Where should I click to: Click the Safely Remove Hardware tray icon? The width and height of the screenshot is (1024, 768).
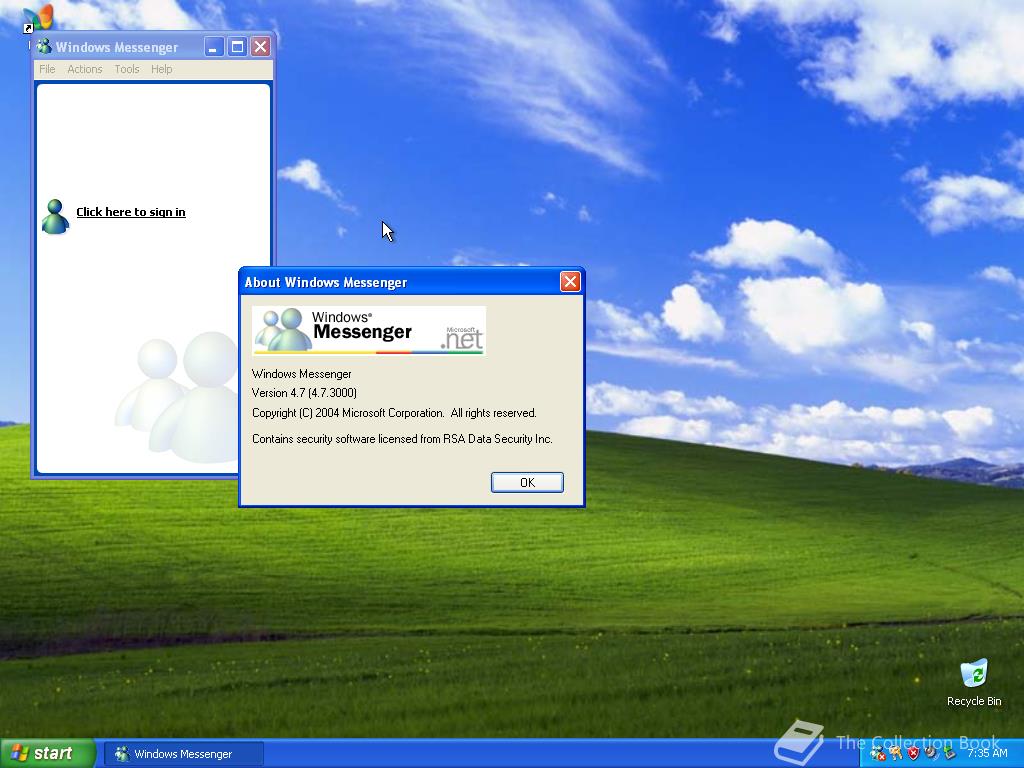(950, 753)
